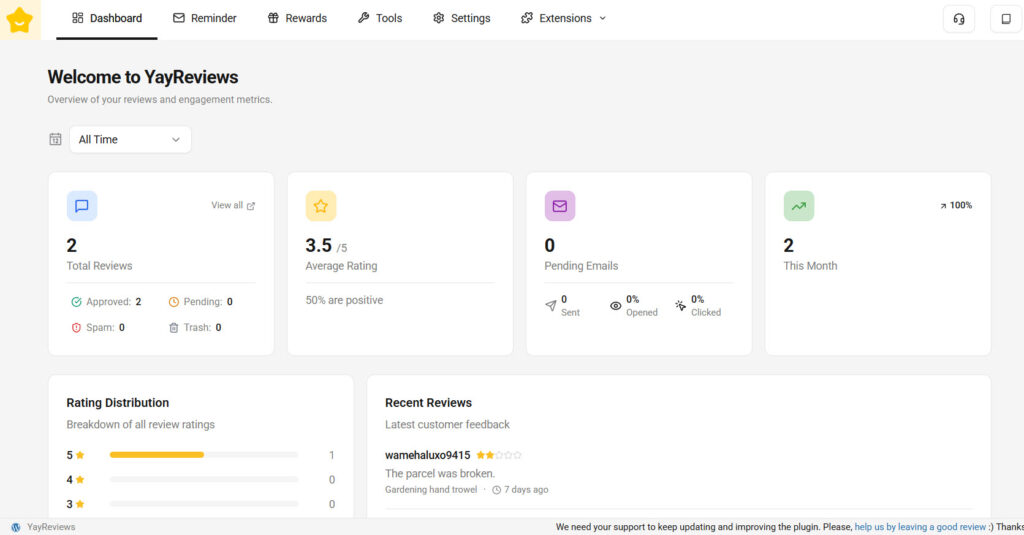Click the Gardening hand trowel product link
The image size is (1024, 535).
click(431, 489)
